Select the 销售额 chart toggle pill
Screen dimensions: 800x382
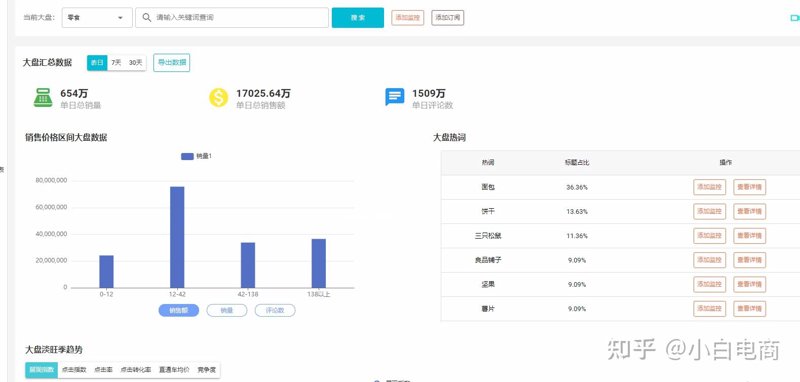tap(179, 310)
